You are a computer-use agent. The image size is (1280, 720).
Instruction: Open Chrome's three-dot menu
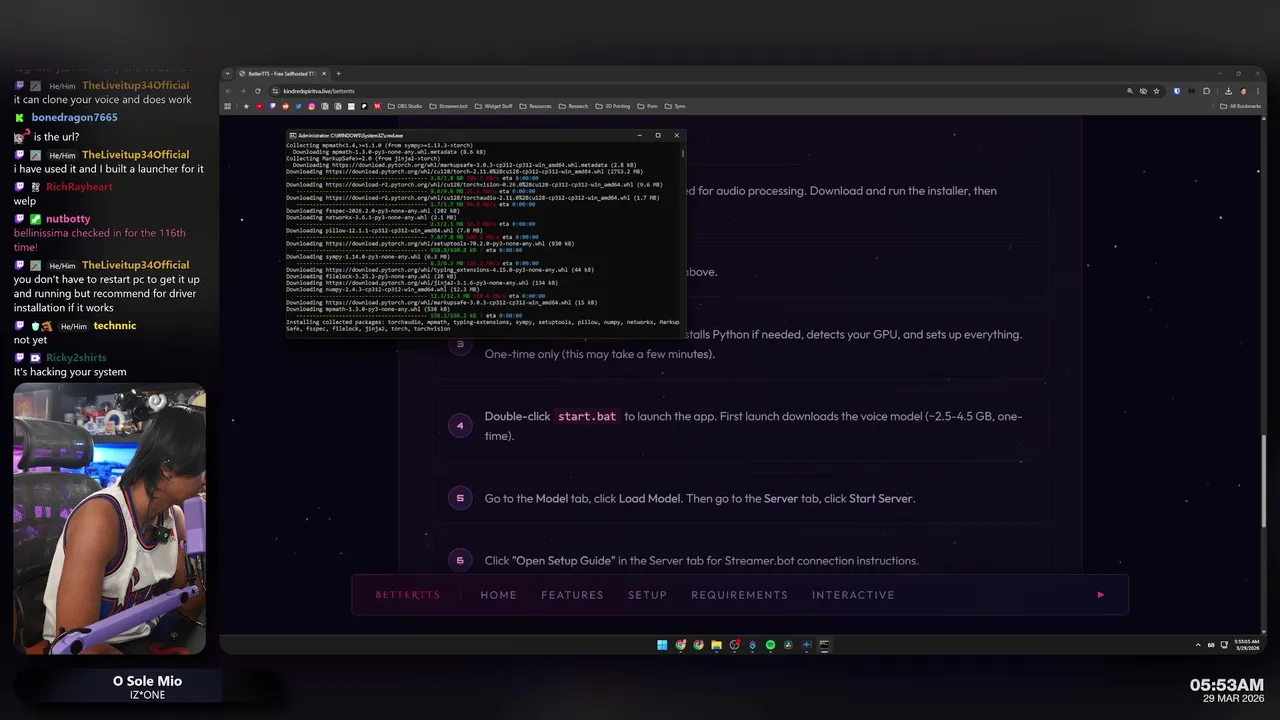pos(1258,91)
